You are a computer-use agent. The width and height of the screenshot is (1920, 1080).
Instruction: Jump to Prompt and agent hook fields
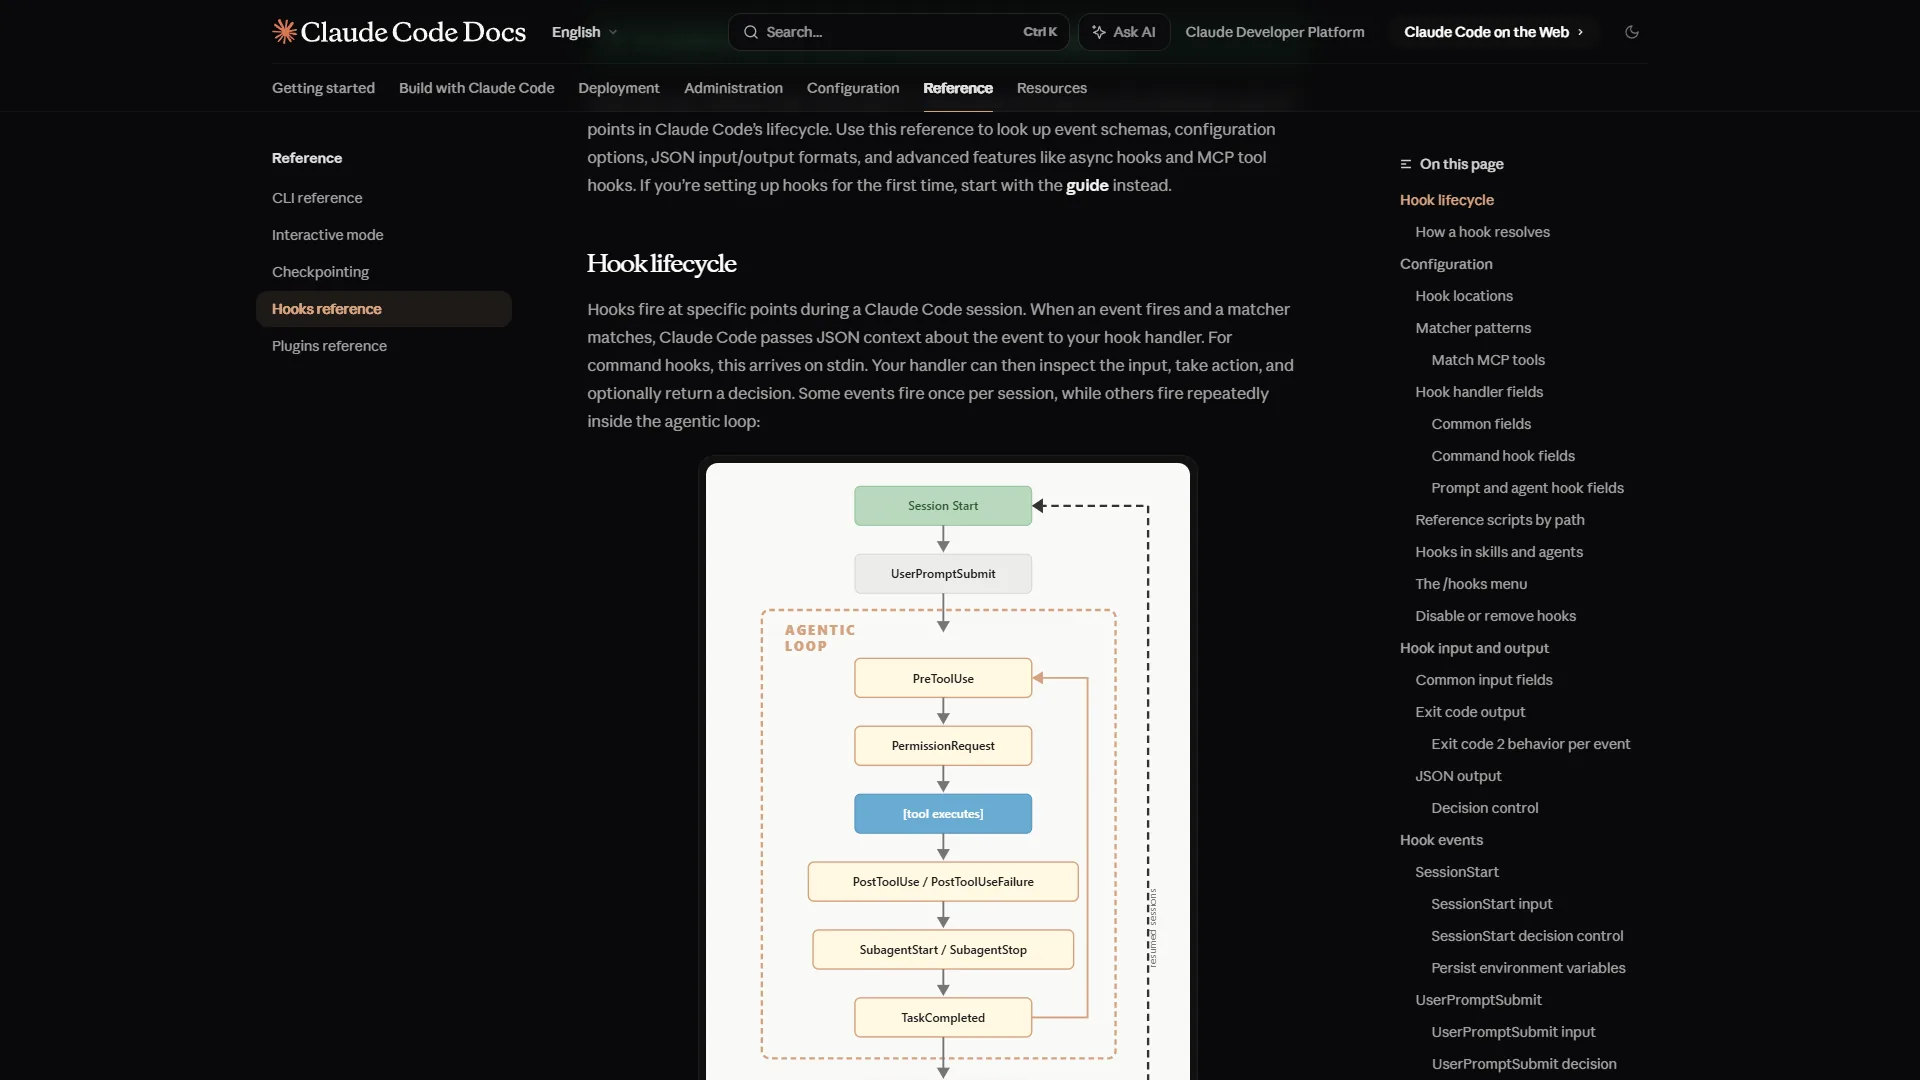pyautogui.click(x=1527, y=488)
